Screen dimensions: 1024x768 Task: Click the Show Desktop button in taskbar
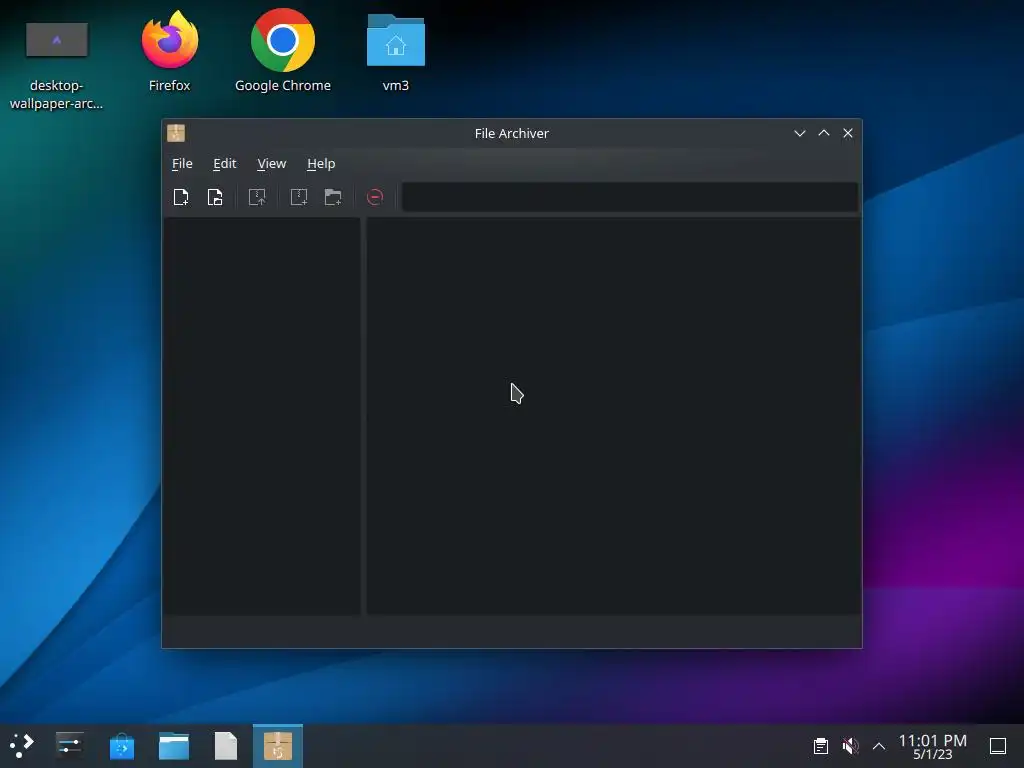coord(998,746)
